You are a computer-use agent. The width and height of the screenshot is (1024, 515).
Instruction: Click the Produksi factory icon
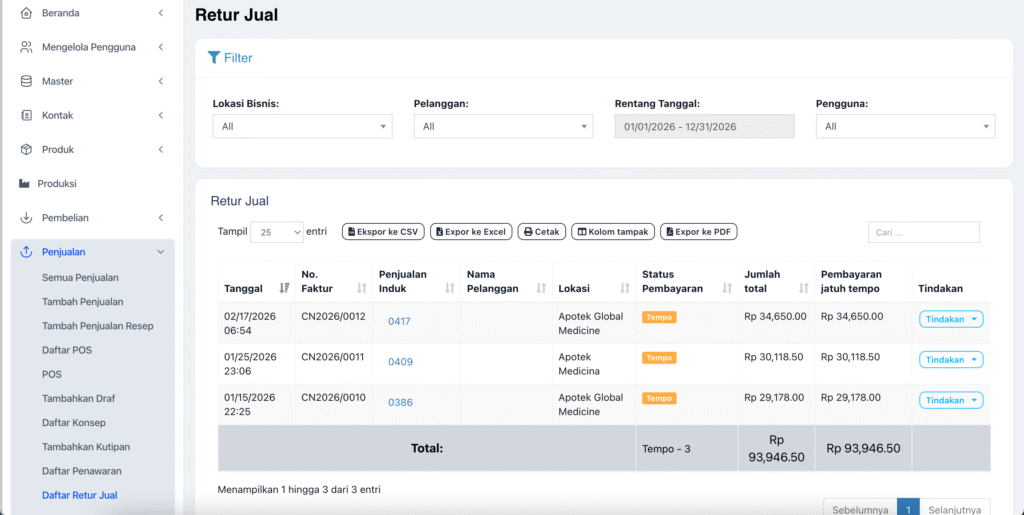tap(25, 183)
